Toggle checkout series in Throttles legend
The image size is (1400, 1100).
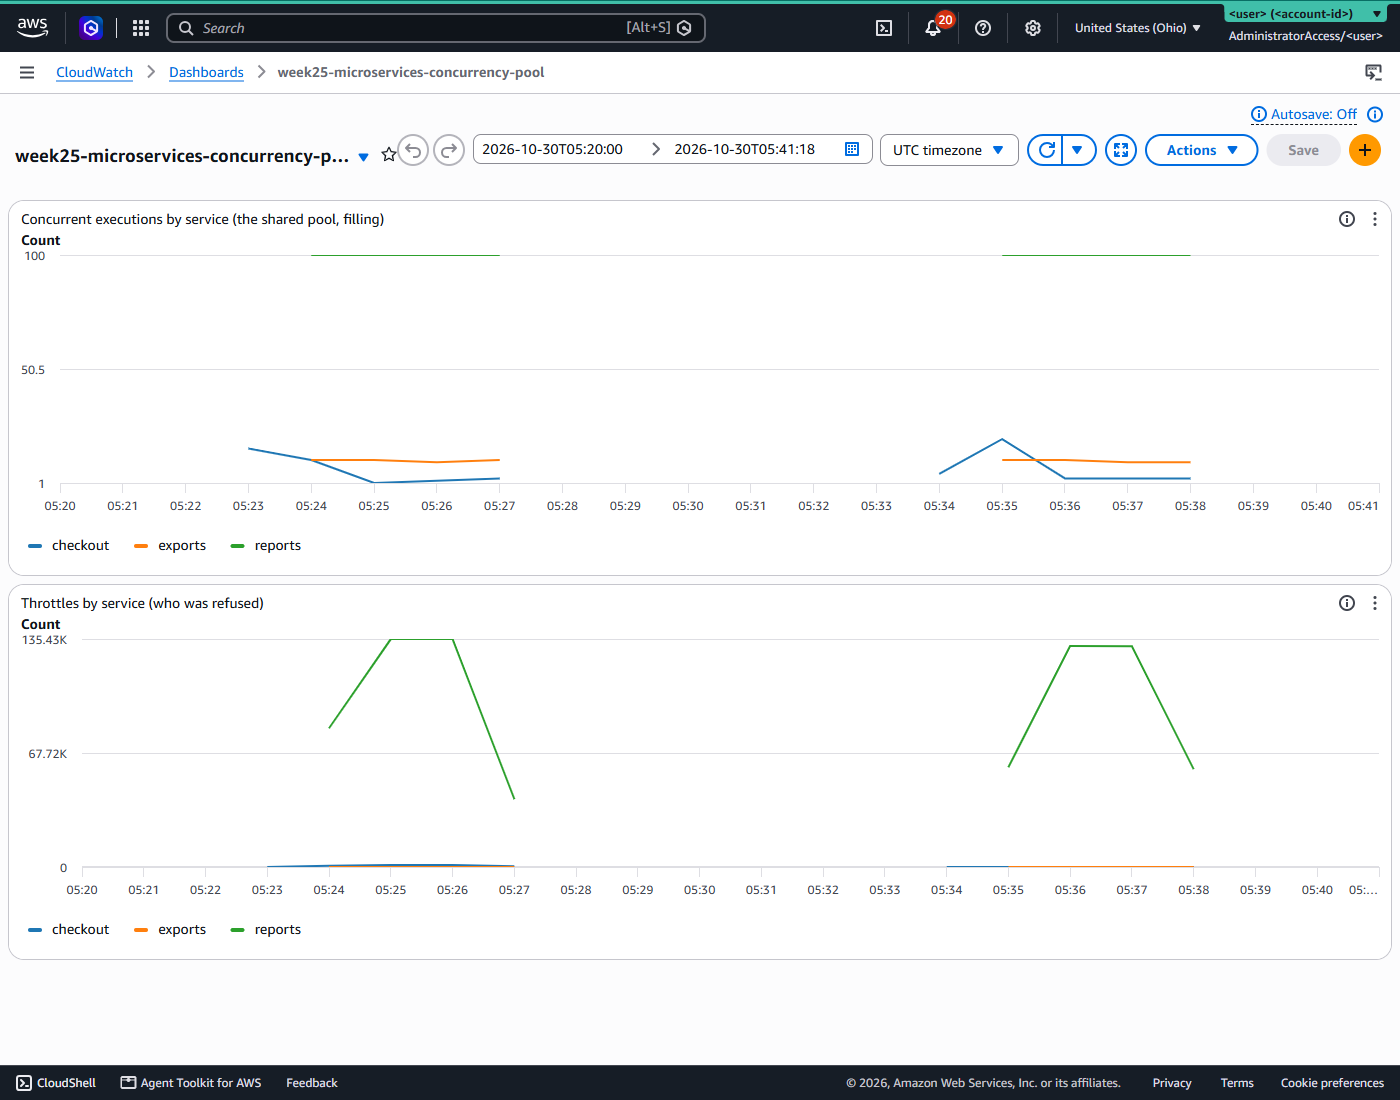(69, 929)
